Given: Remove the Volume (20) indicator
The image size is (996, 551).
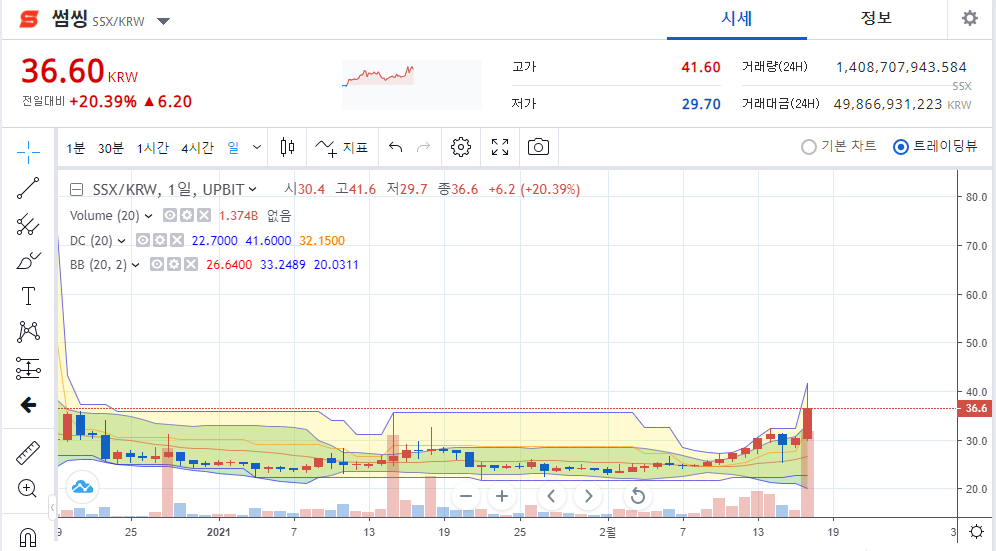Looking at the screenshot, I should click(203, 215).
